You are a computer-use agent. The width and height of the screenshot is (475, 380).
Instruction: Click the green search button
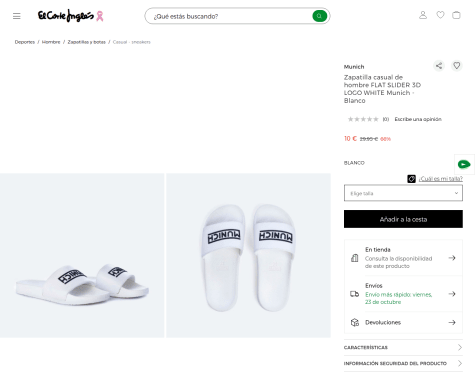pyautogui.click(x=319, y=16)
